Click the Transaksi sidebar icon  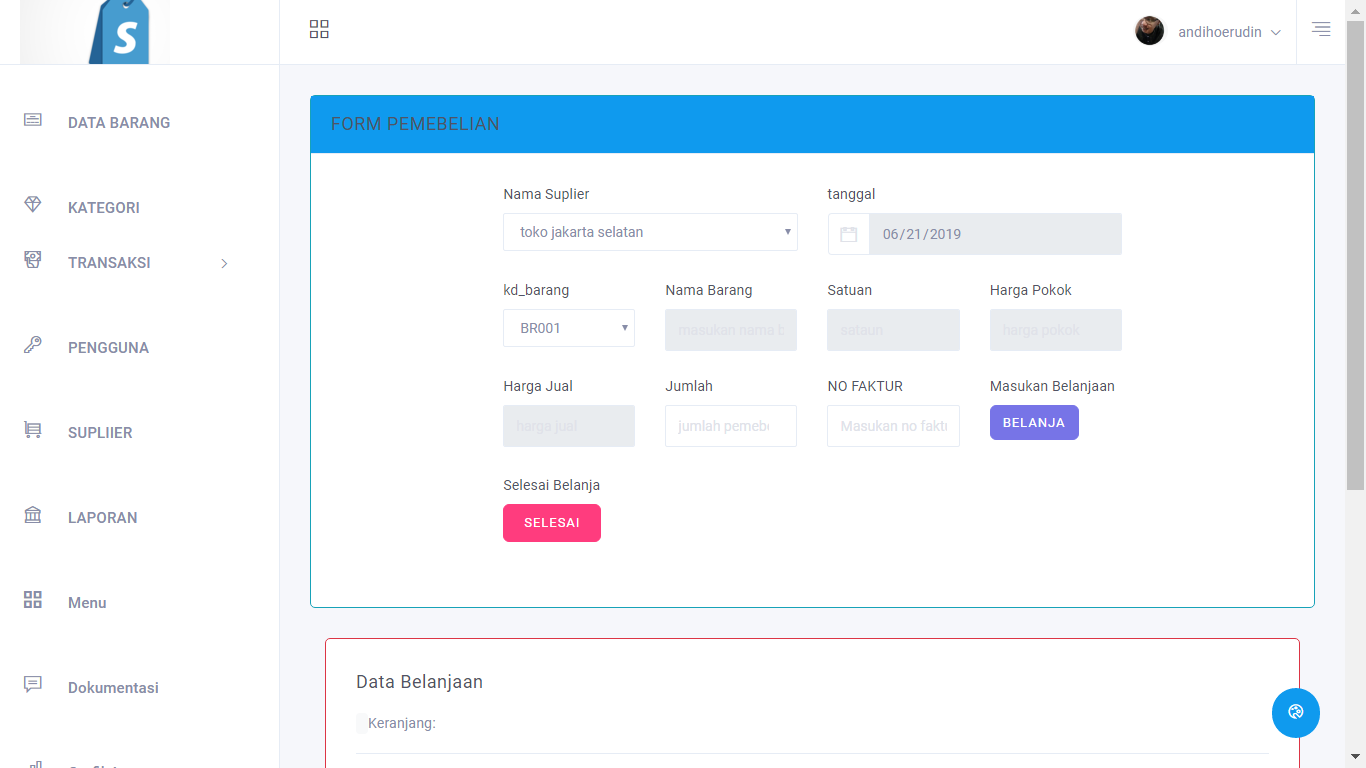pos(33,260)
